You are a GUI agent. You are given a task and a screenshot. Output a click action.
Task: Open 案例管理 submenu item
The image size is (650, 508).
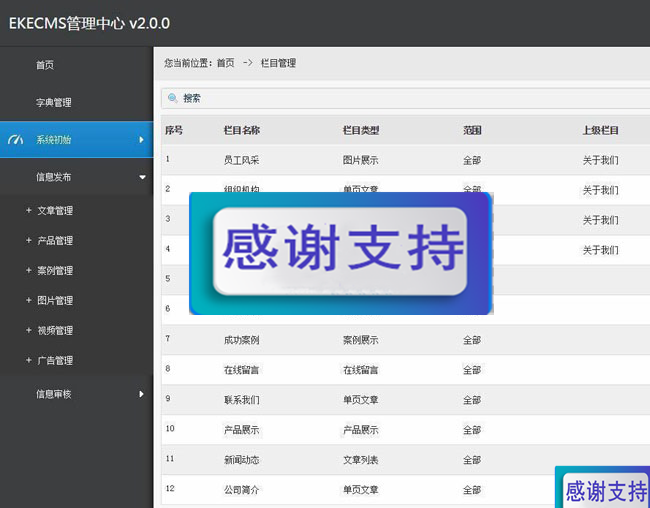point(55,270)
